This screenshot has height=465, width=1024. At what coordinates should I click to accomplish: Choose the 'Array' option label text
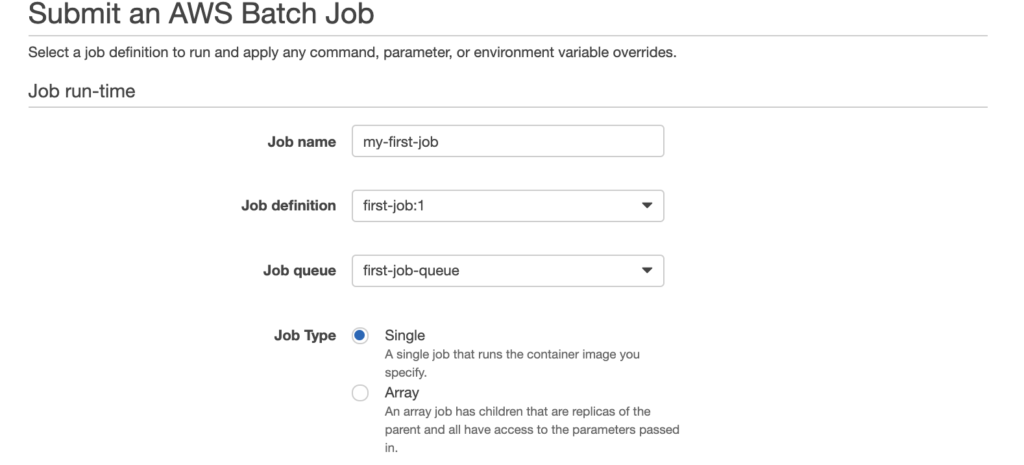pos(402,393)
